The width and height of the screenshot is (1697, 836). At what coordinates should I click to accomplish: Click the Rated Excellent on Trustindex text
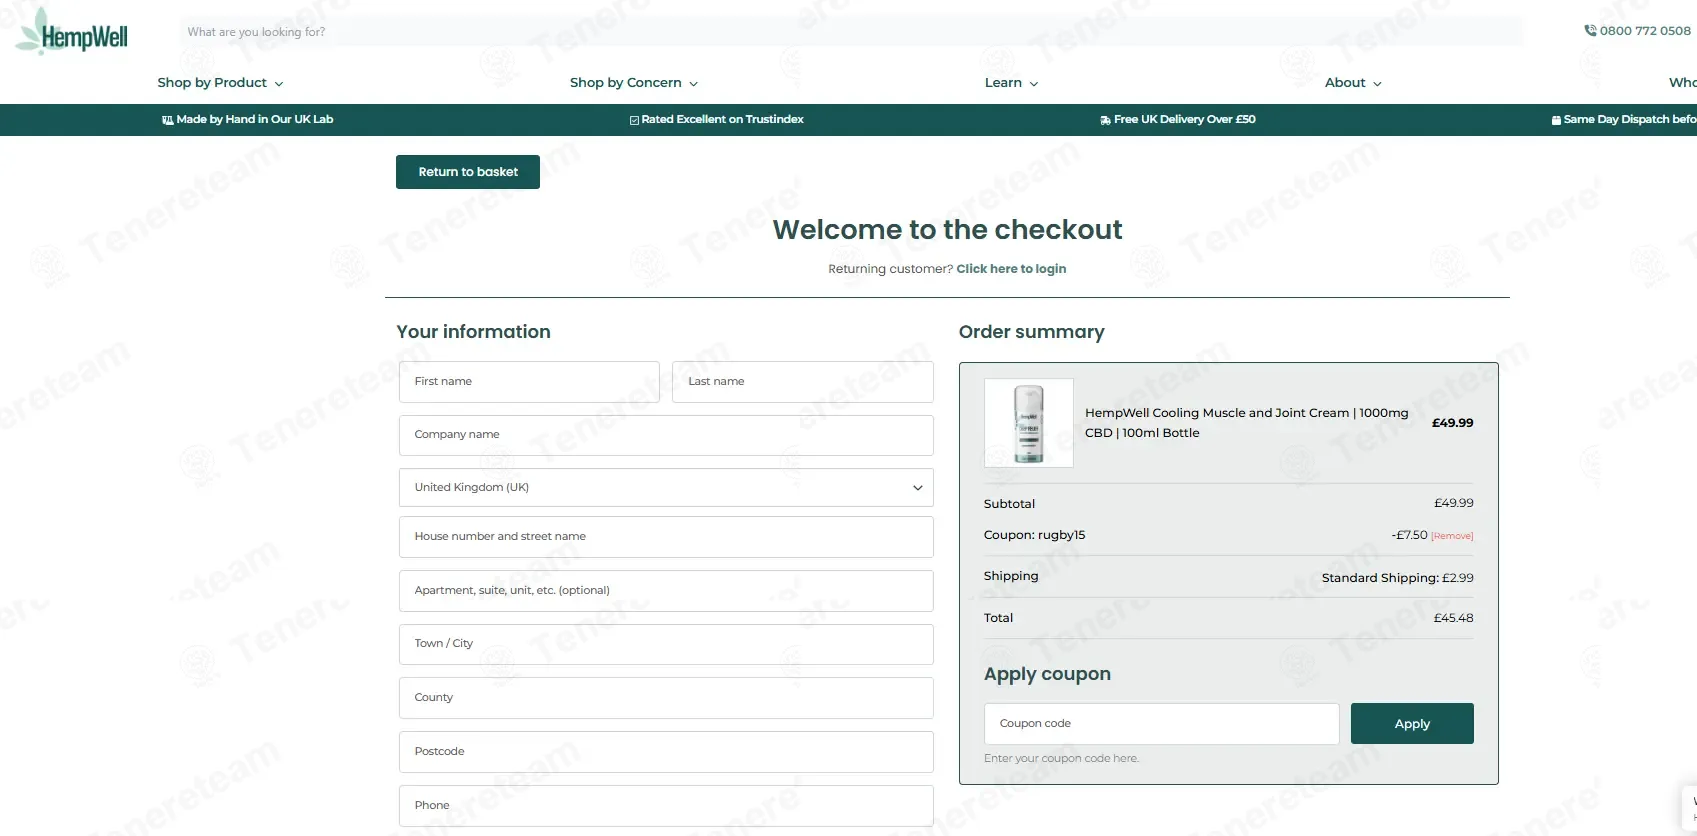pyautogui.click(x=723, y=120)
